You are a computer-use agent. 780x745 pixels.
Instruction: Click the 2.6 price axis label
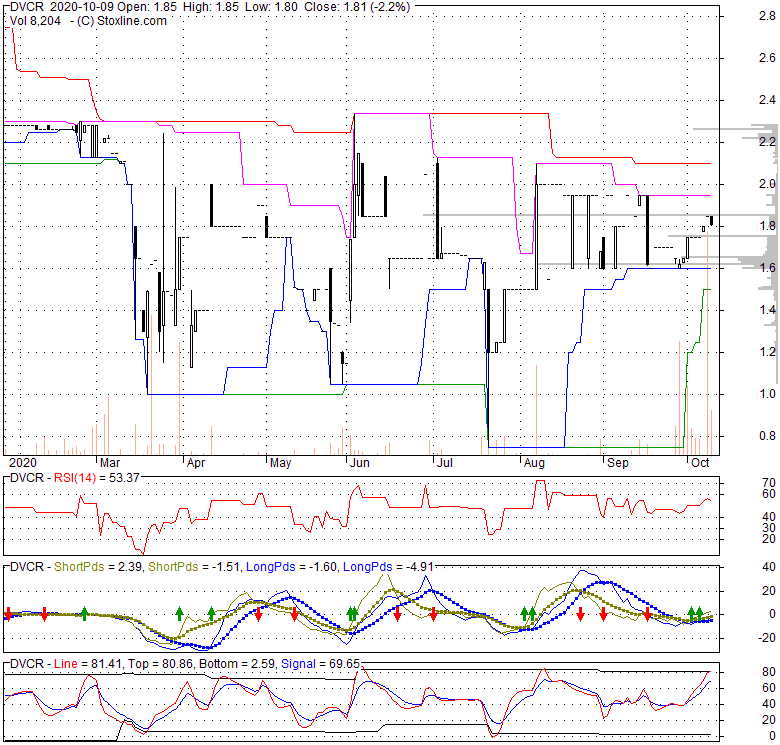[767, 58]
